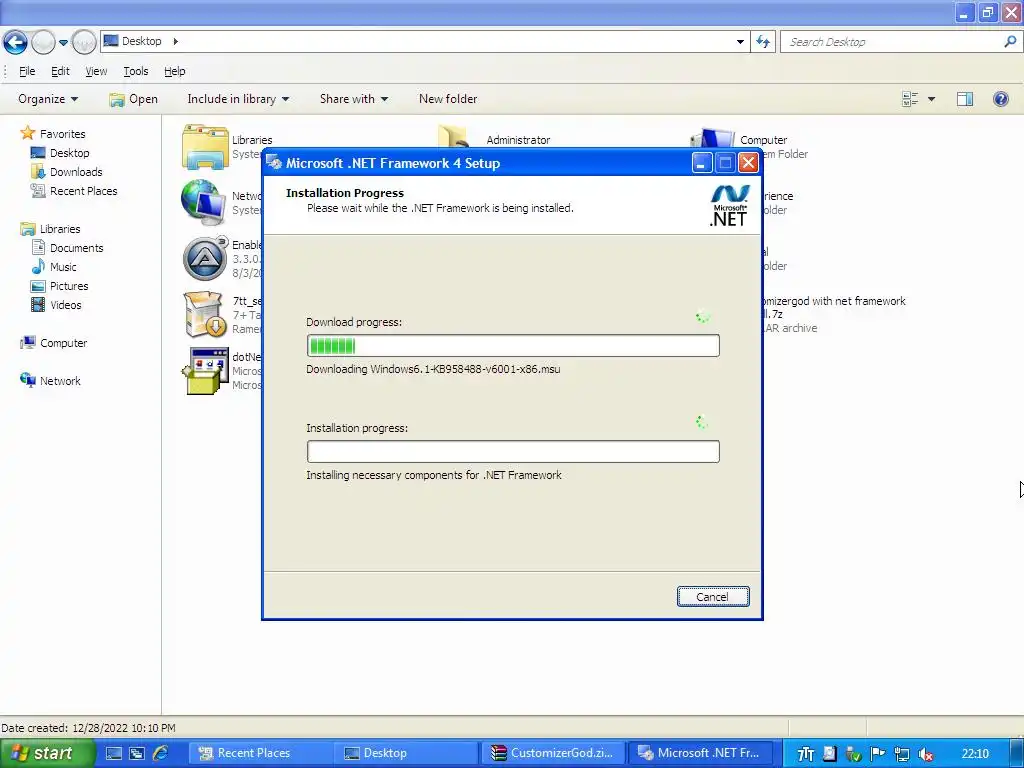Expand the address bar history dropdown

tap(740, 42)
